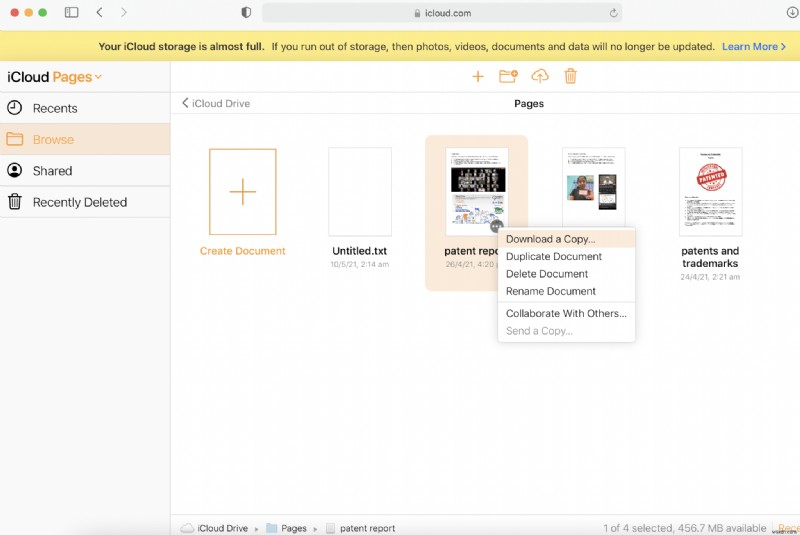Choose Delete Document from the context menu

[x=566, y=274]
